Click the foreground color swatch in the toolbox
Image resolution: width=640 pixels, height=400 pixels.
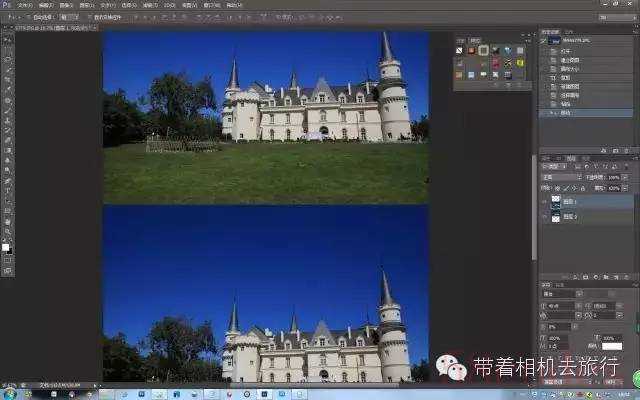(5, 247)
